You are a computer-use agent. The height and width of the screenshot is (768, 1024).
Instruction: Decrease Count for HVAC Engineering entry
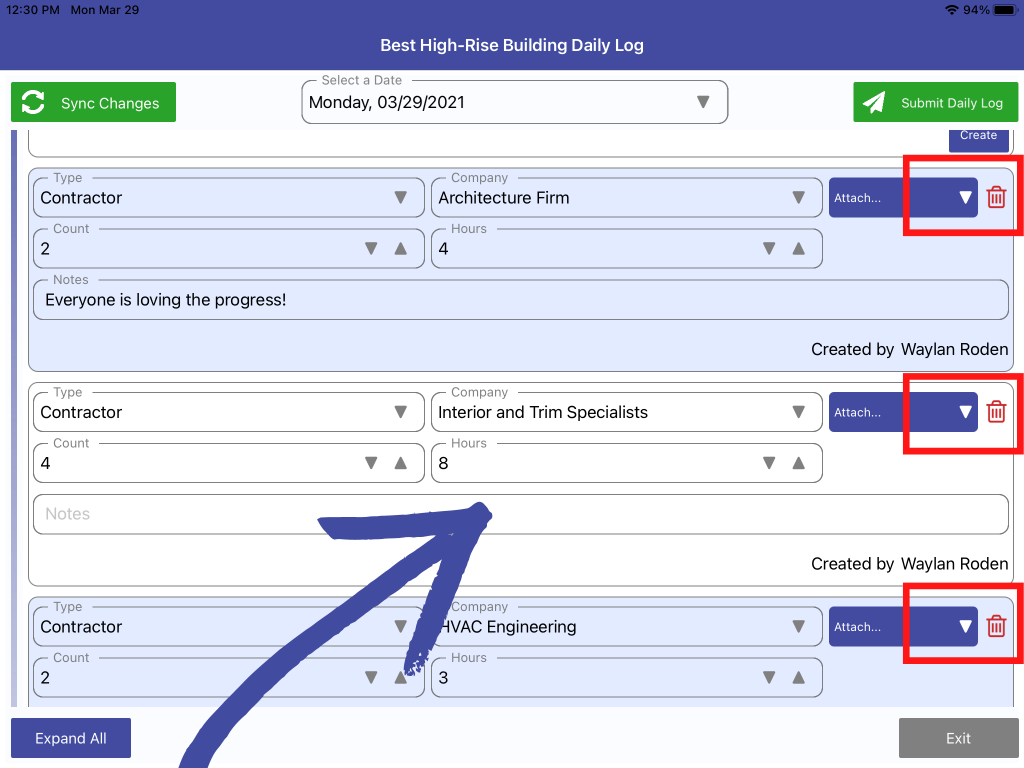coord(371,678)
